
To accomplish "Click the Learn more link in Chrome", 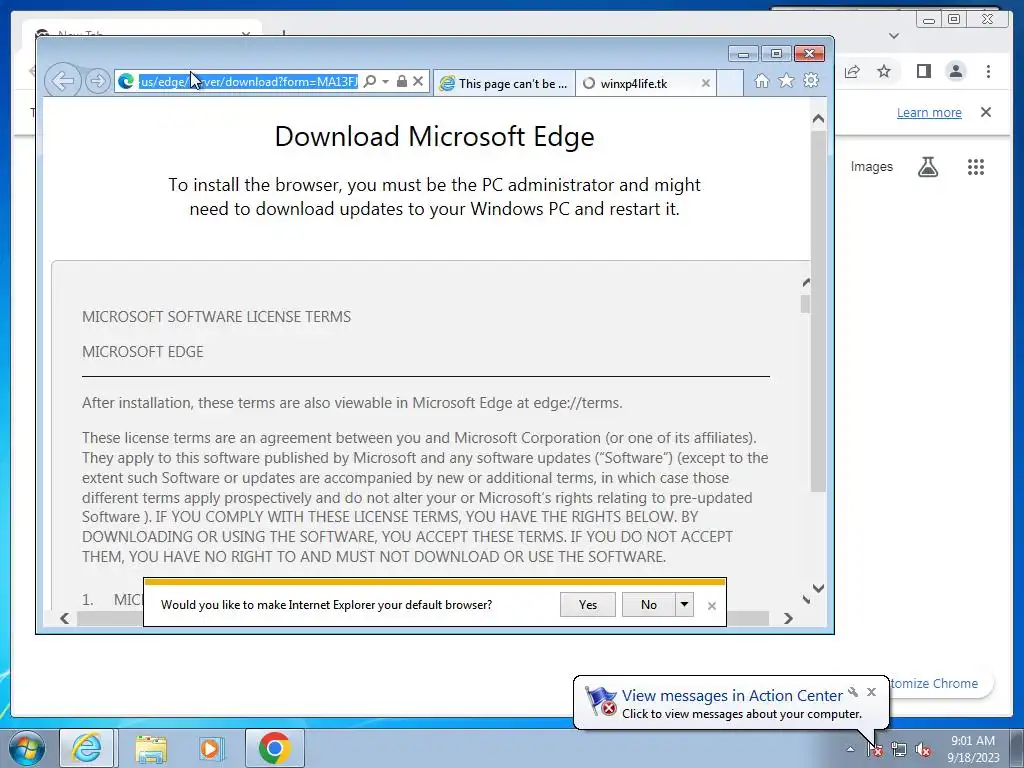I will coord(929,112).
